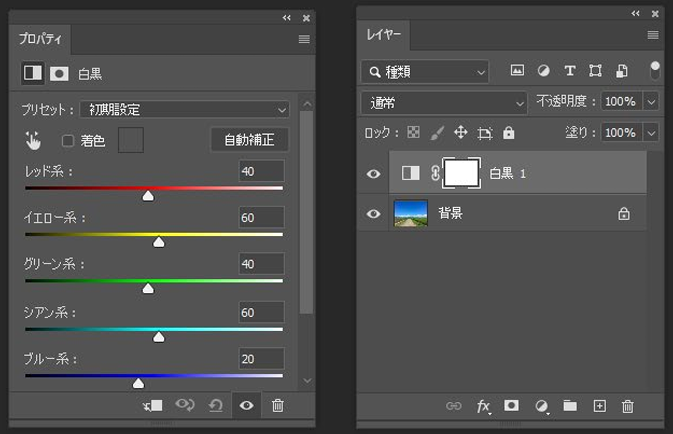Enable the 着色 tint checkbox

[x=68, y=141]
